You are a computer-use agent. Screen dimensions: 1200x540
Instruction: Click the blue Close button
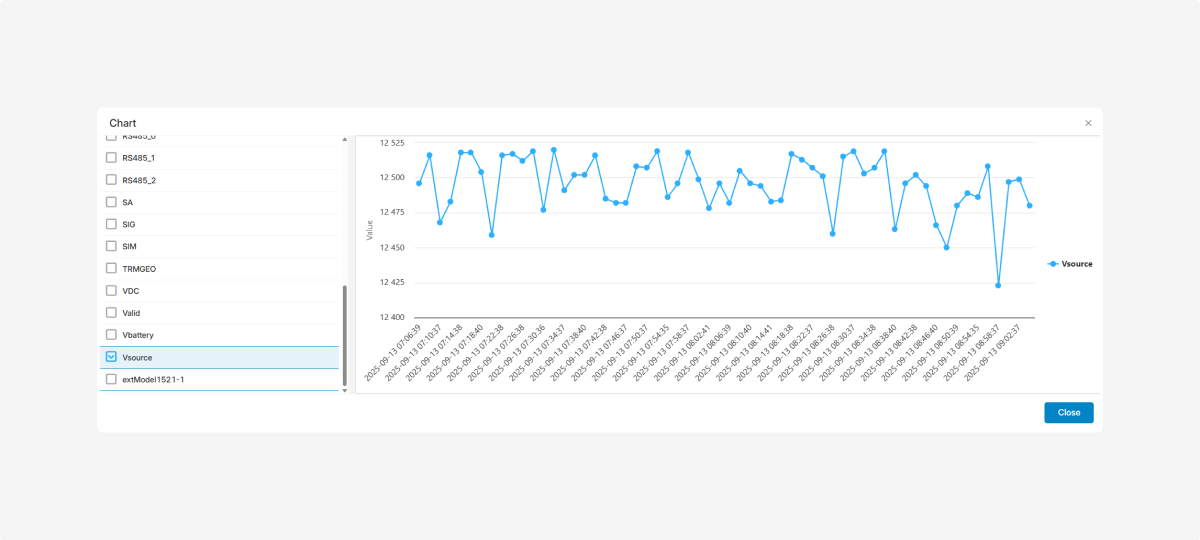[1068, 412]
